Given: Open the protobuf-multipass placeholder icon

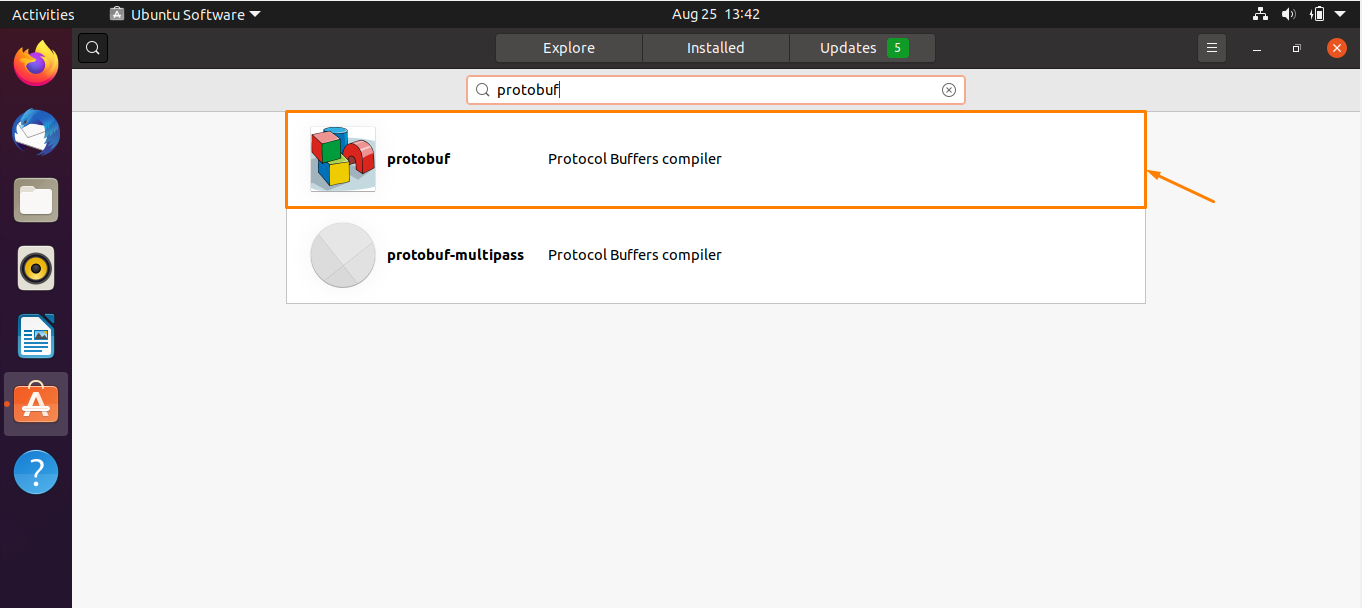Looking at the screenshot, I should (x=343, y=255).
